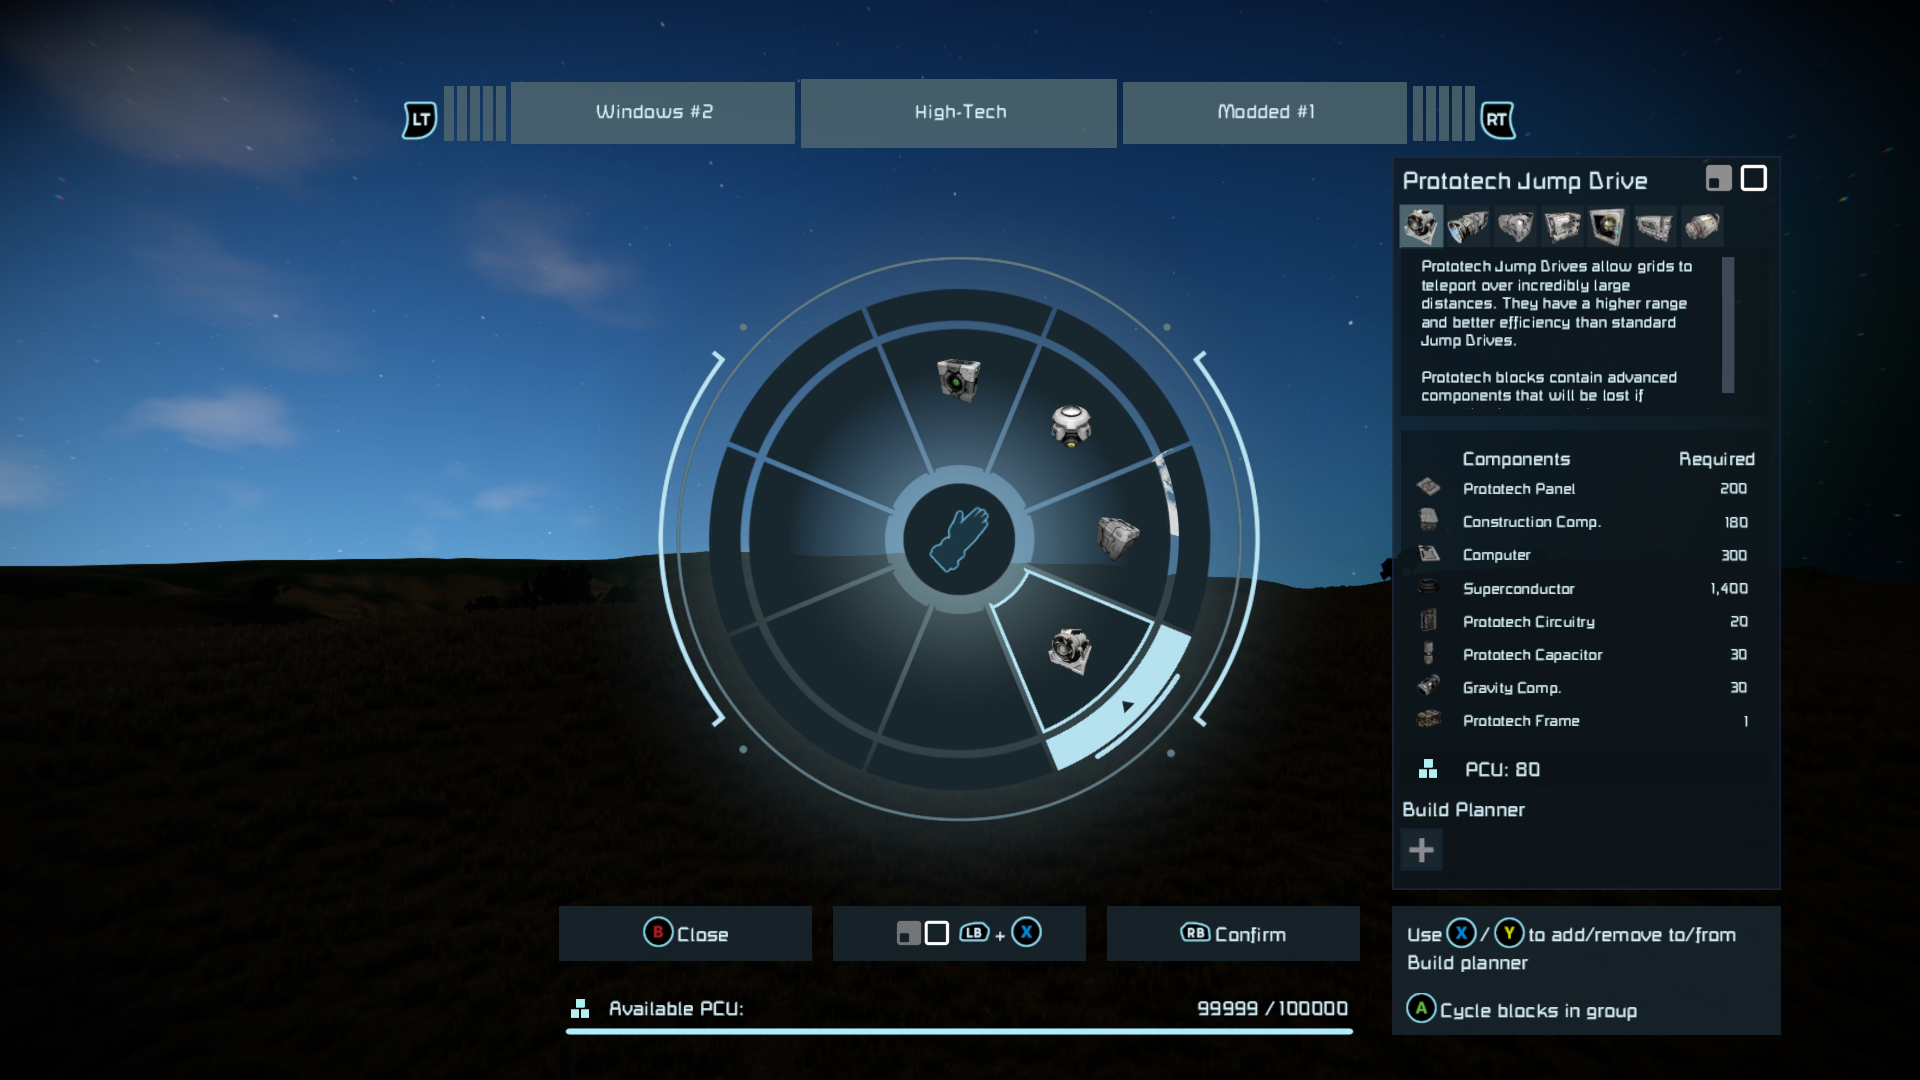
Task: Select the grey armor block on the wheel
Action: point(1117,537)
